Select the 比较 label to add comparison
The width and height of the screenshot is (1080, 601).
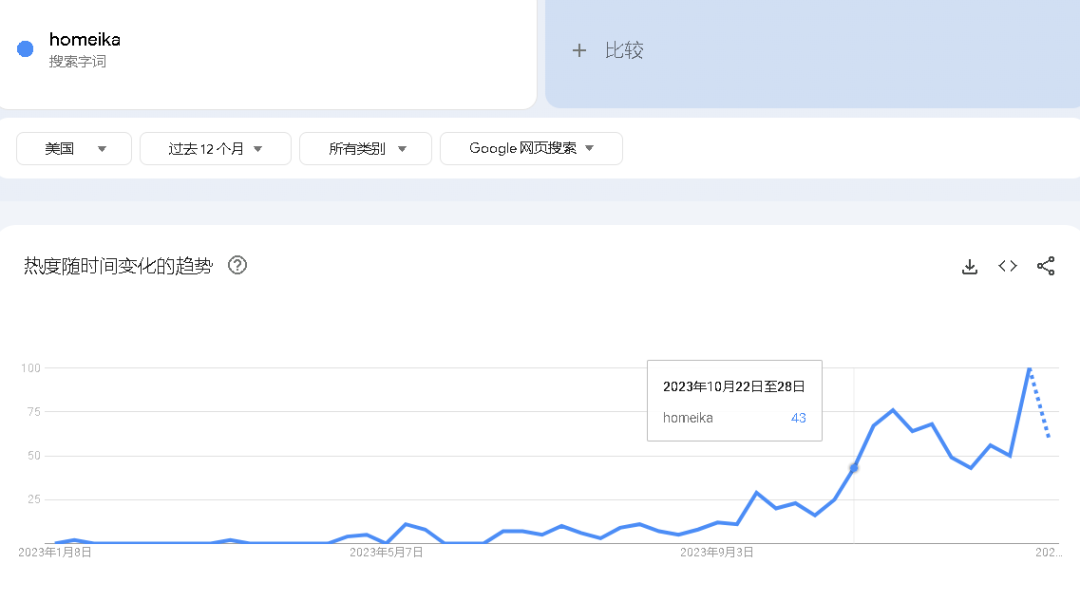pyautogui.click(x=624, y=50)
